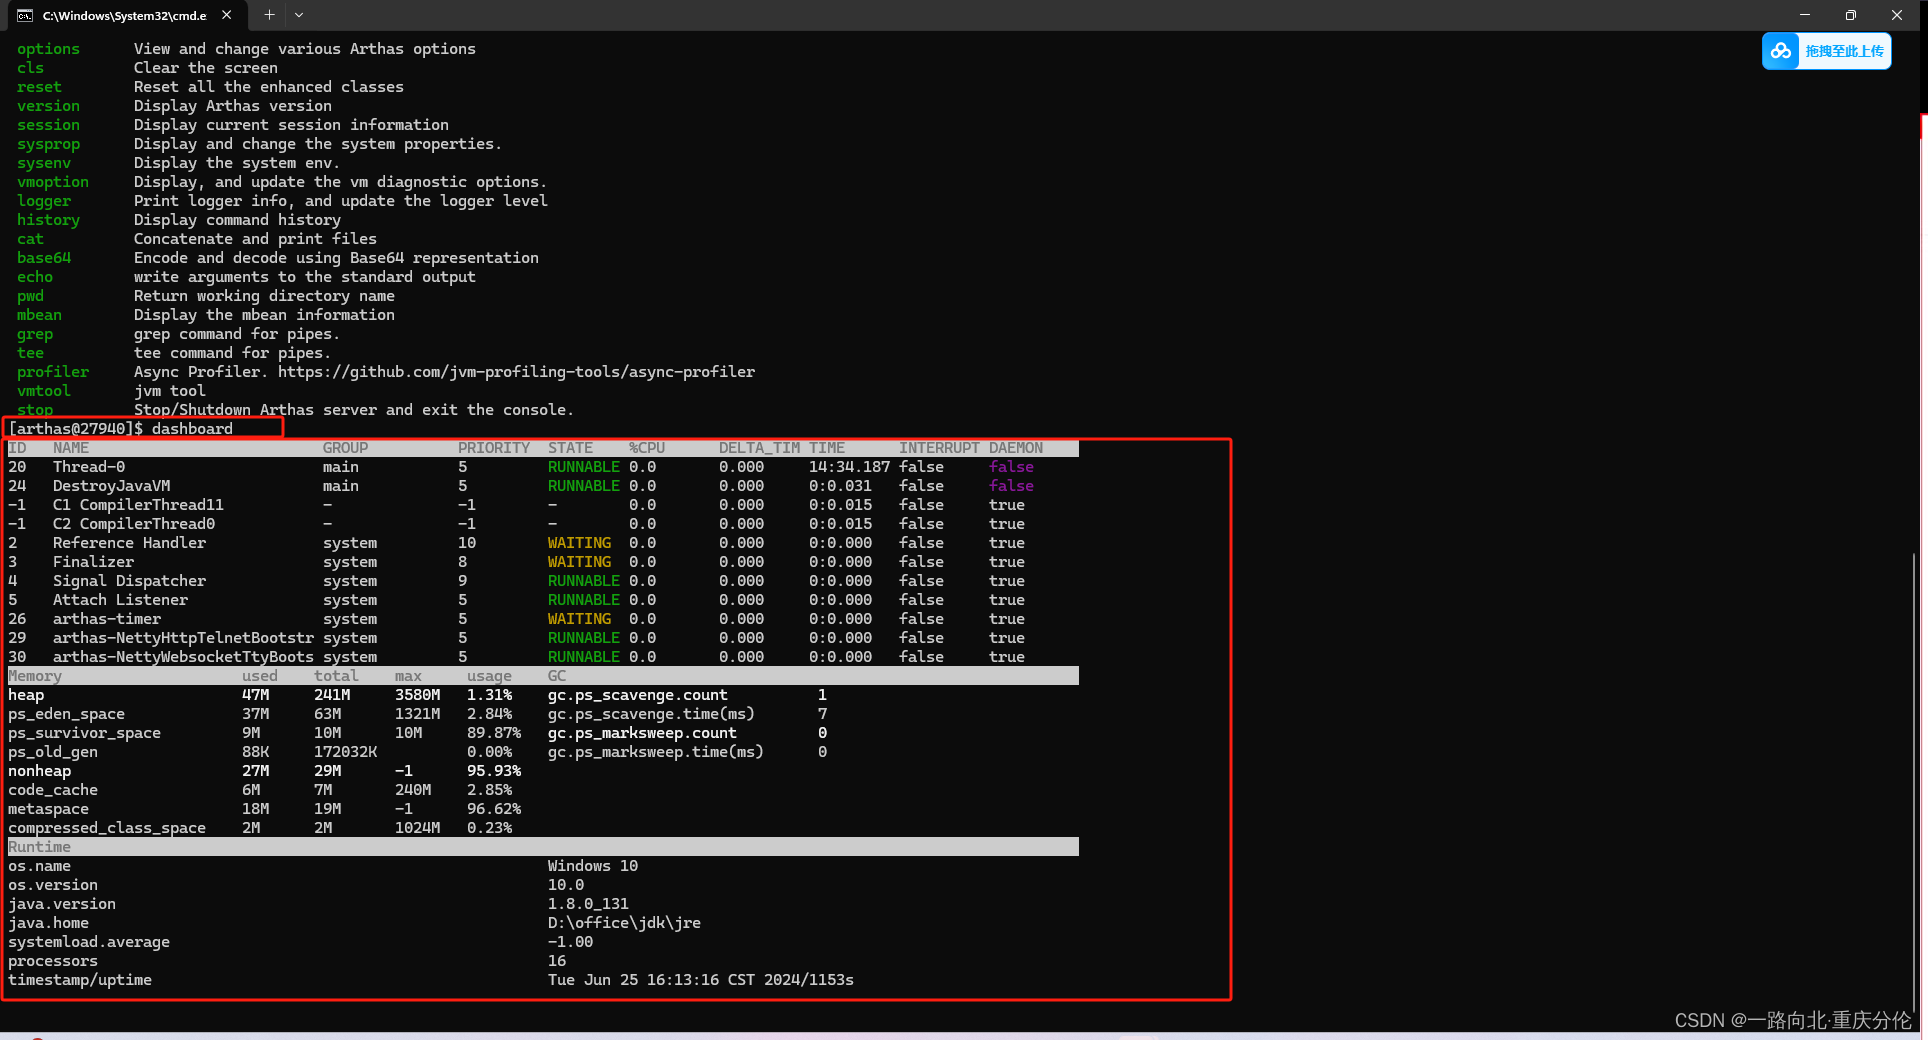Screen dimensions: 1928x1040
Task: Click the 'session' command name
Action: click(48, 125)
